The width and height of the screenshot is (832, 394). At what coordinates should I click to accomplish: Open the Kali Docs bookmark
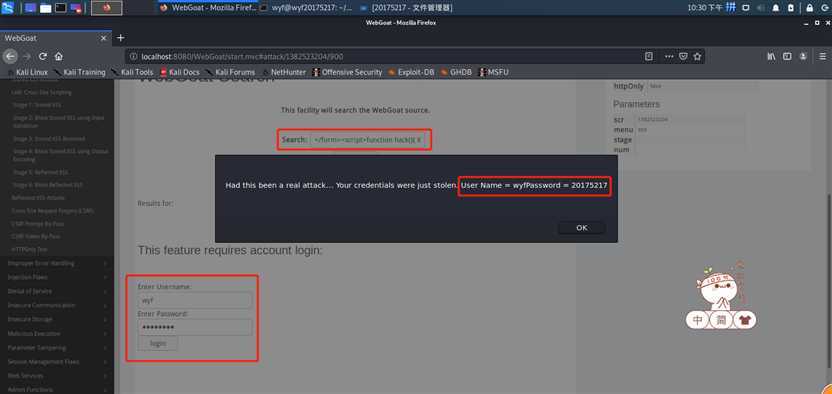click(x=180, y=72)
